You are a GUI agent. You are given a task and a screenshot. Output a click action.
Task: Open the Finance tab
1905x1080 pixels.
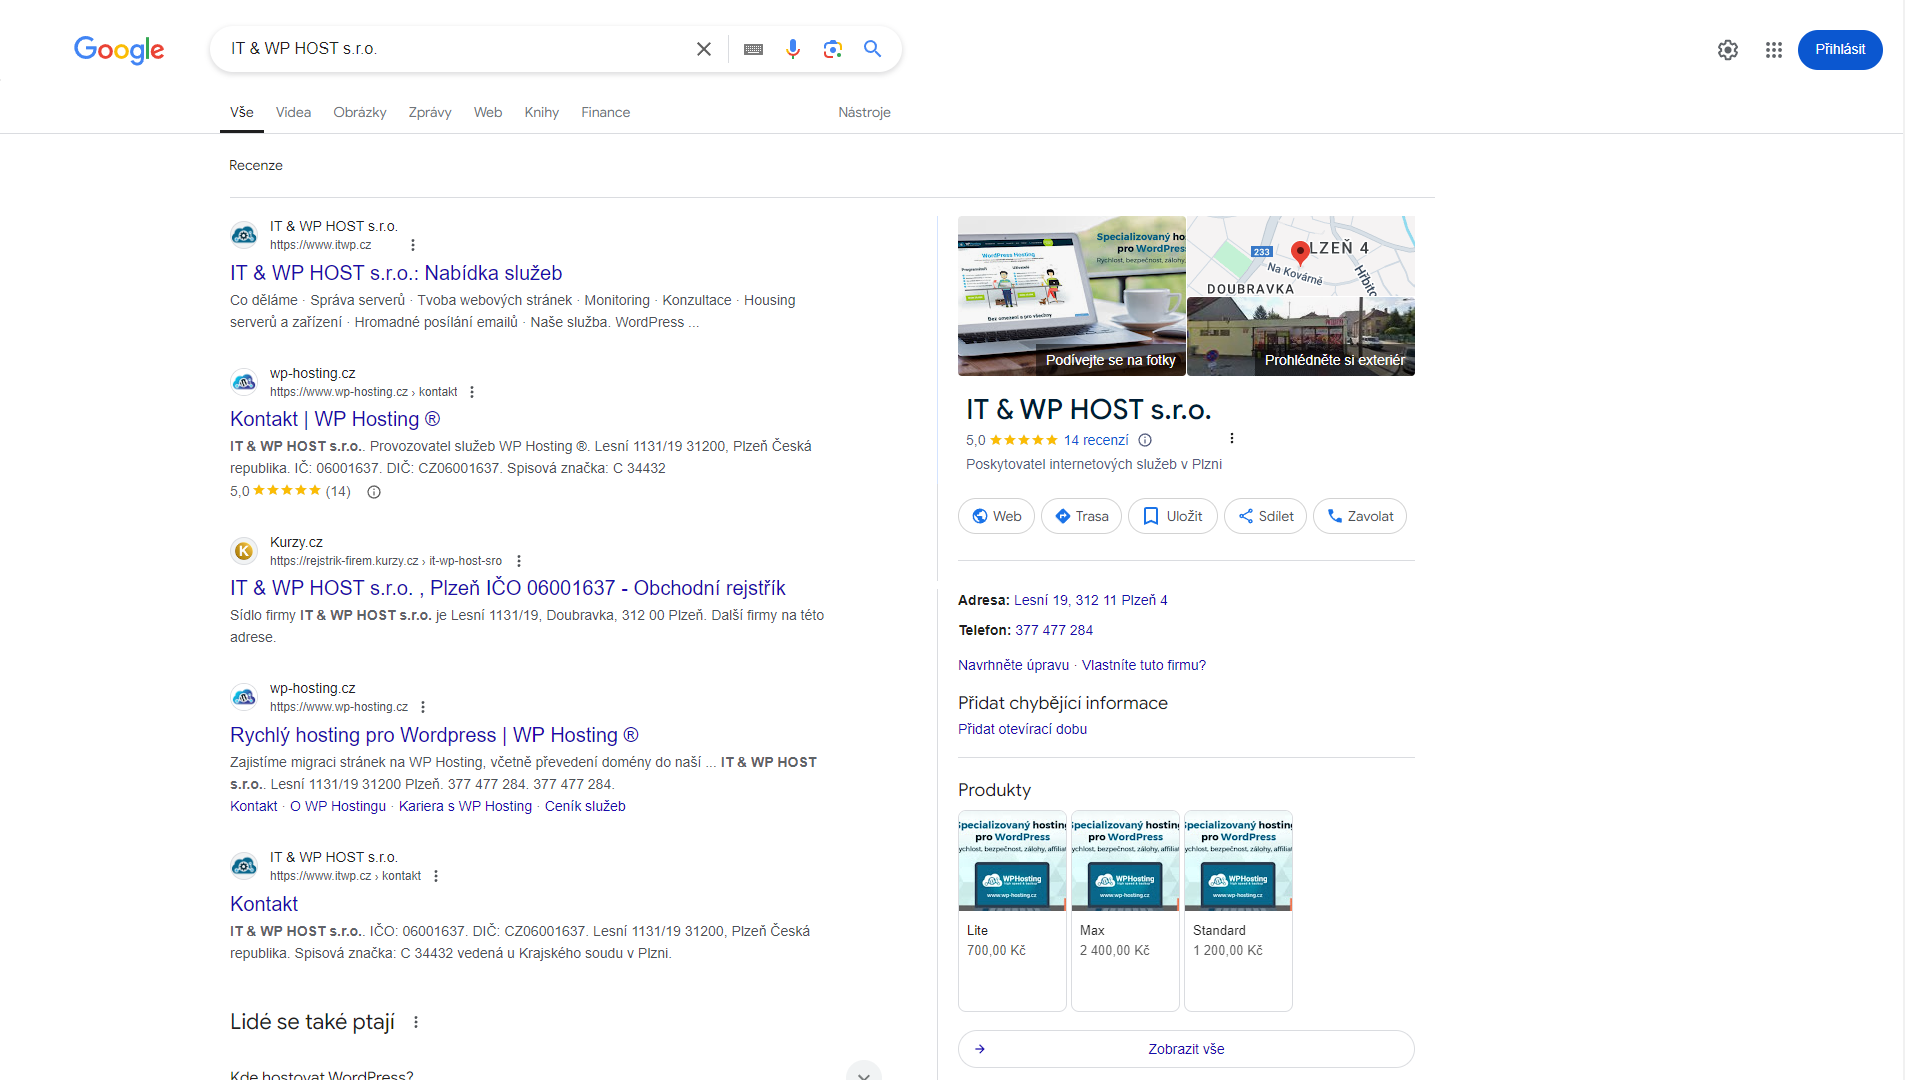coord(606,112)
